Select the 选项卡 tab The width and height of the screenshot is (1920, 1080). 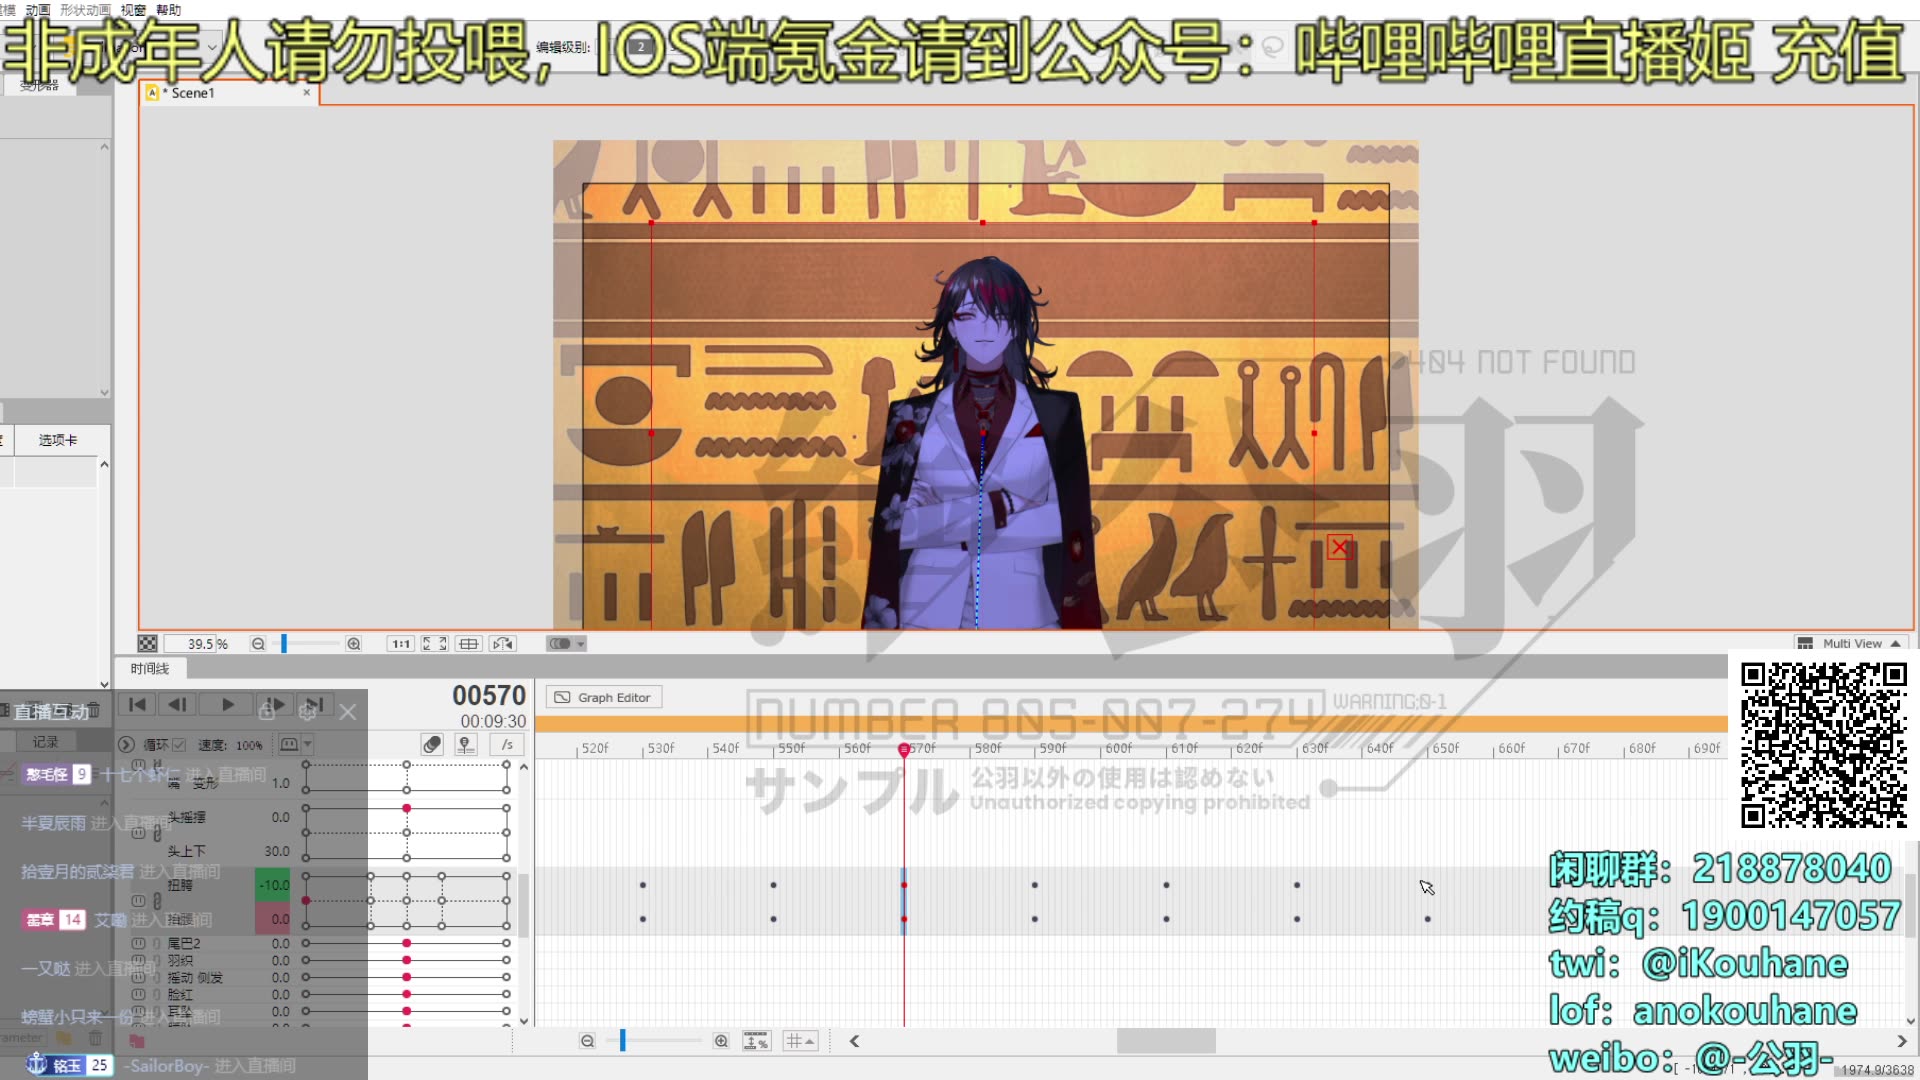(57, 440)
